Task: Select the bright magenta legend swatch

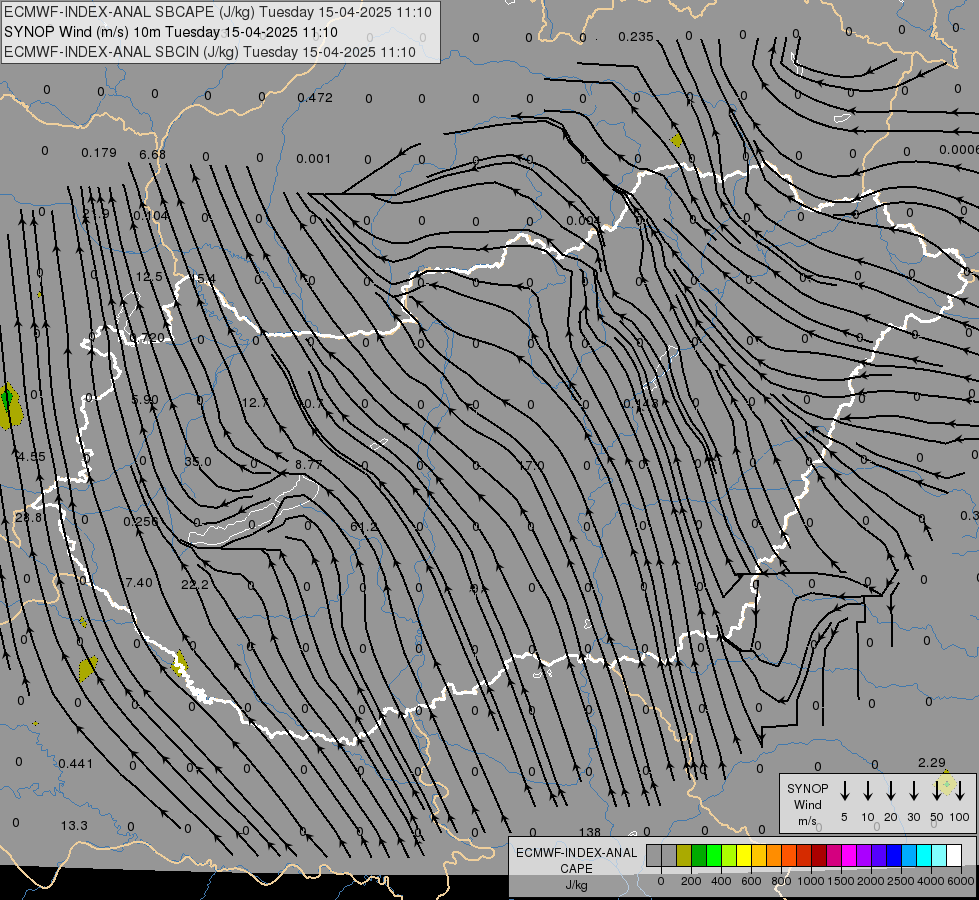Action: click(849, 856)
